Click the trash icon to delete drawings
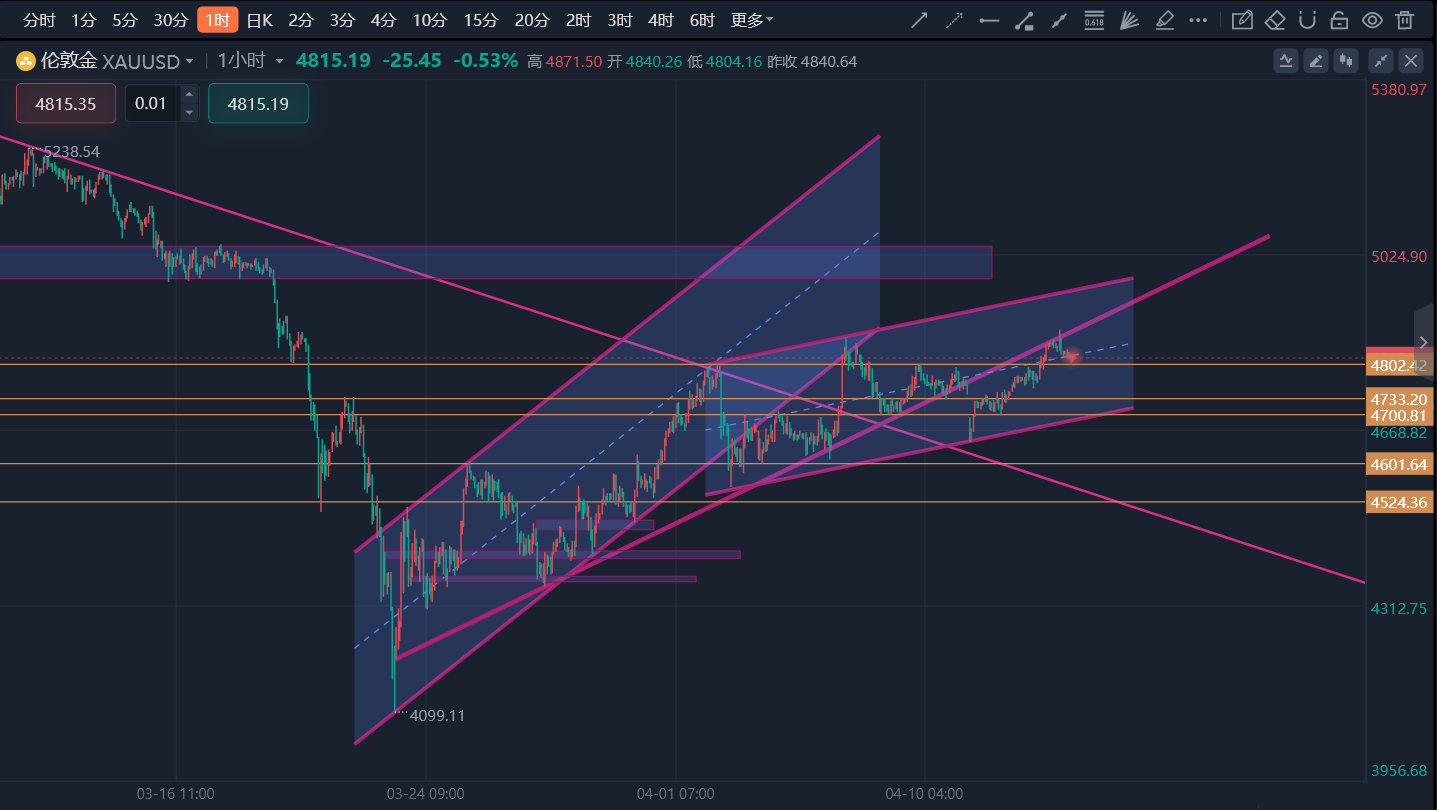The image size is (1437, 810). [x=1405, y=20]
